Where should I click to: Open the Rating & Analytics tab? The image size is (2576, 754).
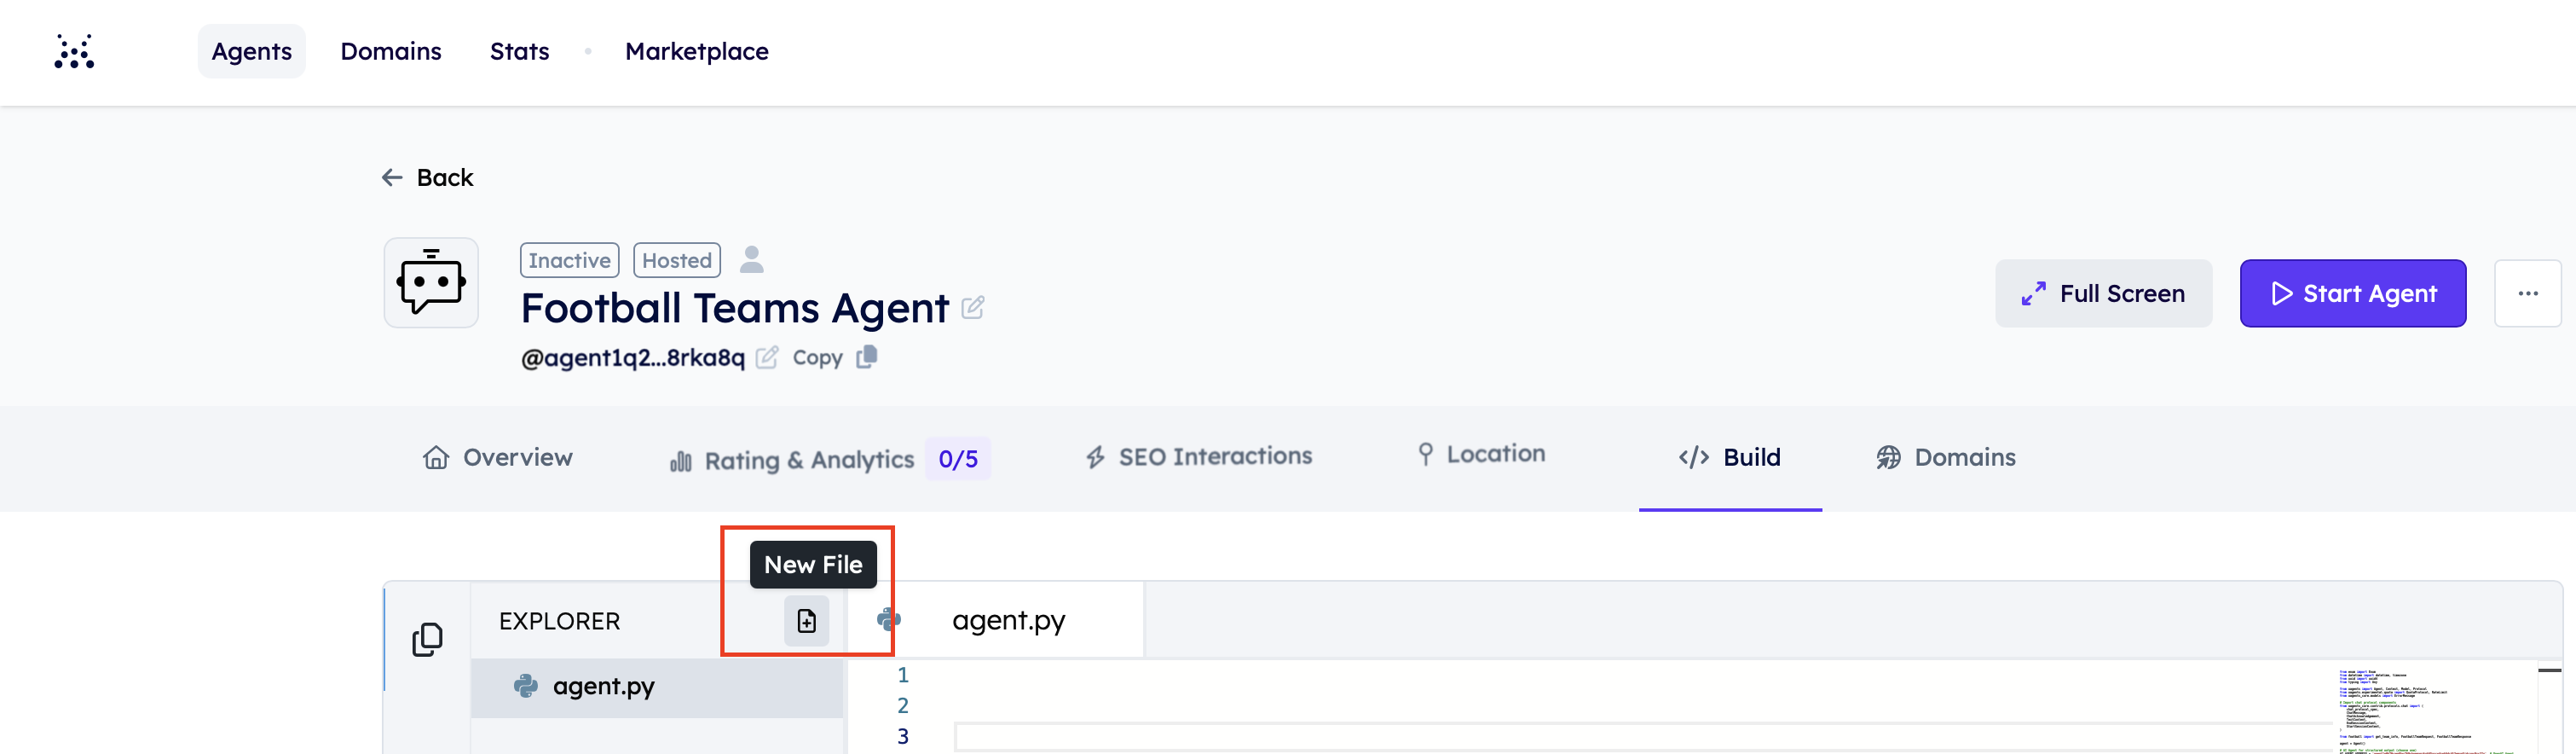[x=793, y=459]
